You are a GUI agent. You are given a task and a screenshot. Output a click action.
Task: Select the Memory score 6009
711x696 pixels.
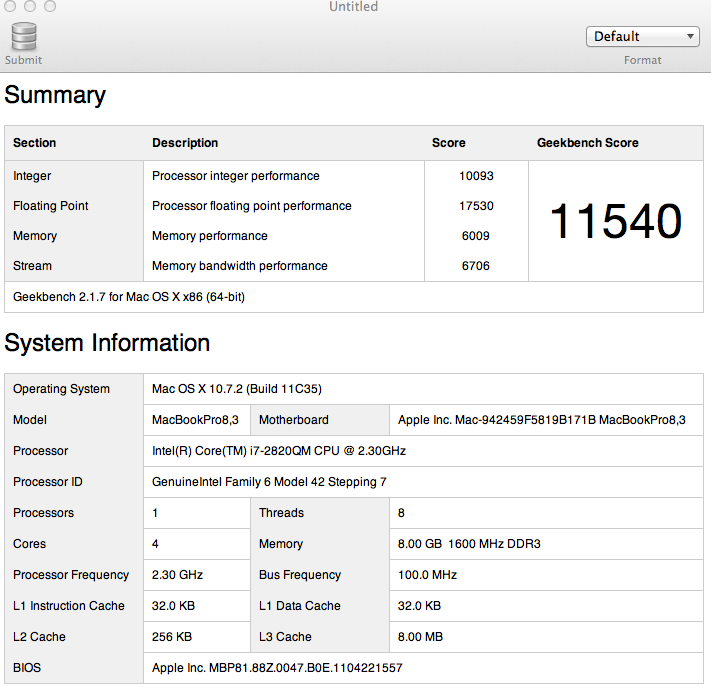(476, 236)
